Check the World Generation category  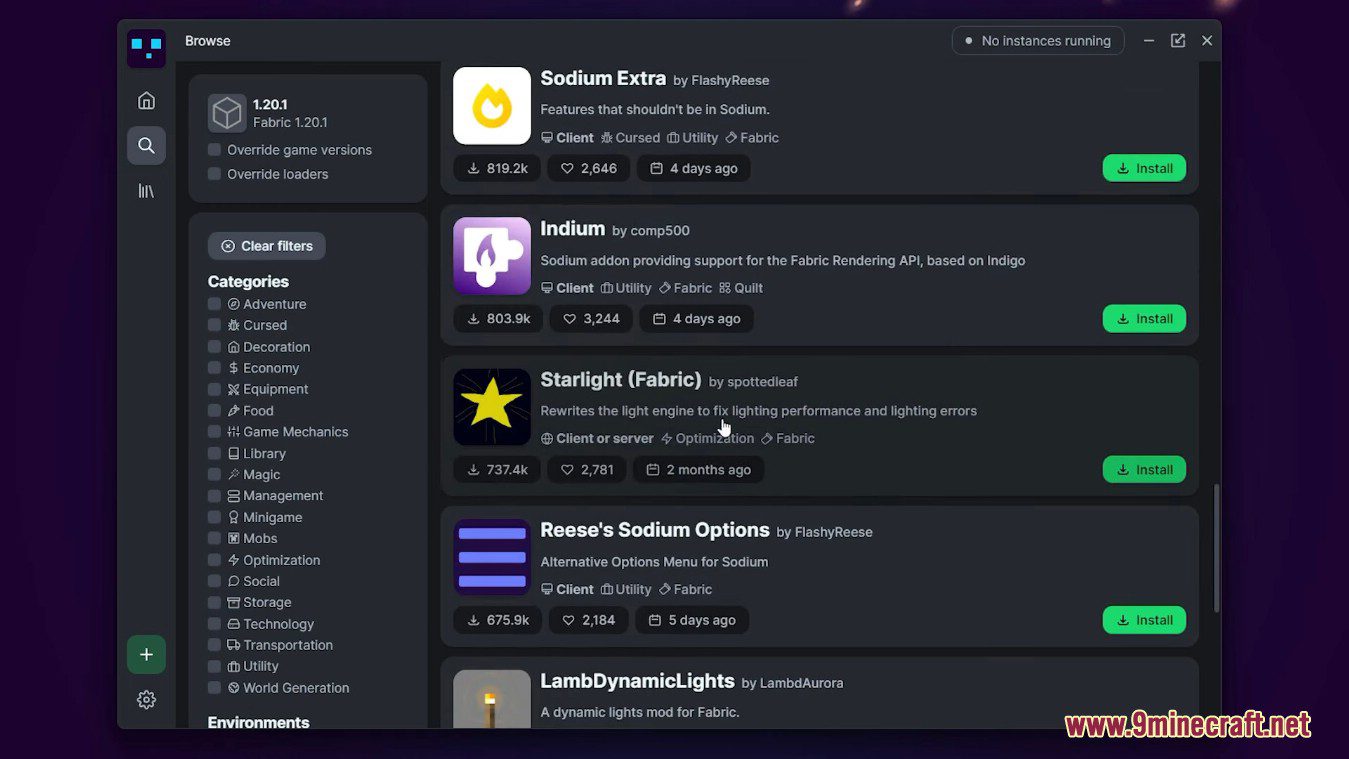[214, 688]
